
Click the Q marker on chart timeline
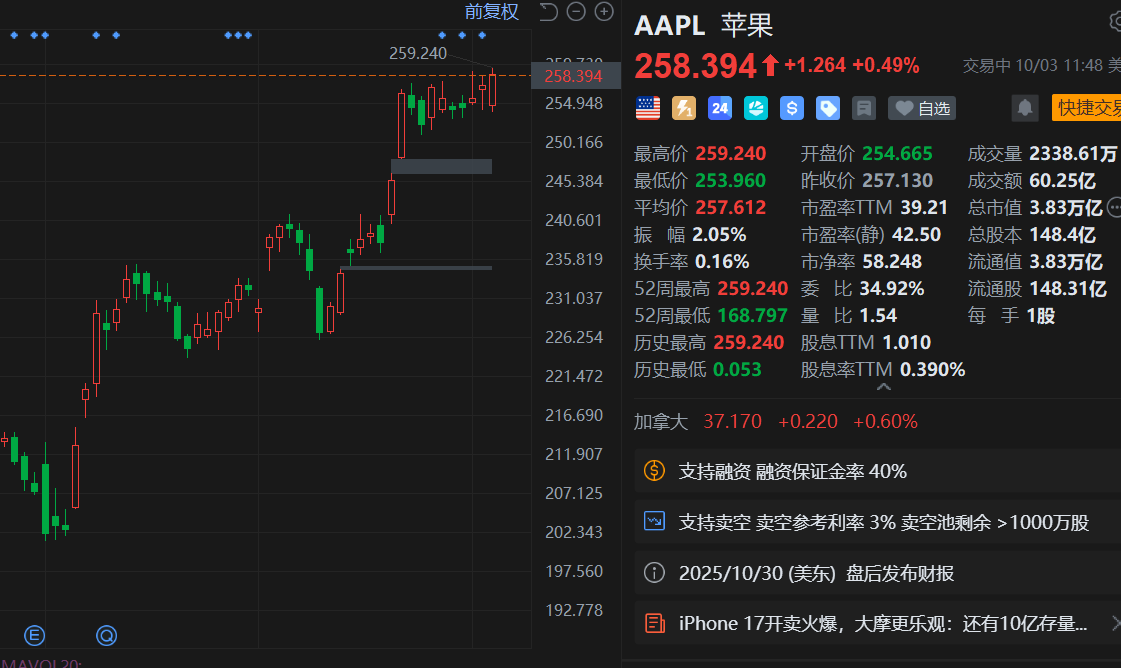pos(106,635)
